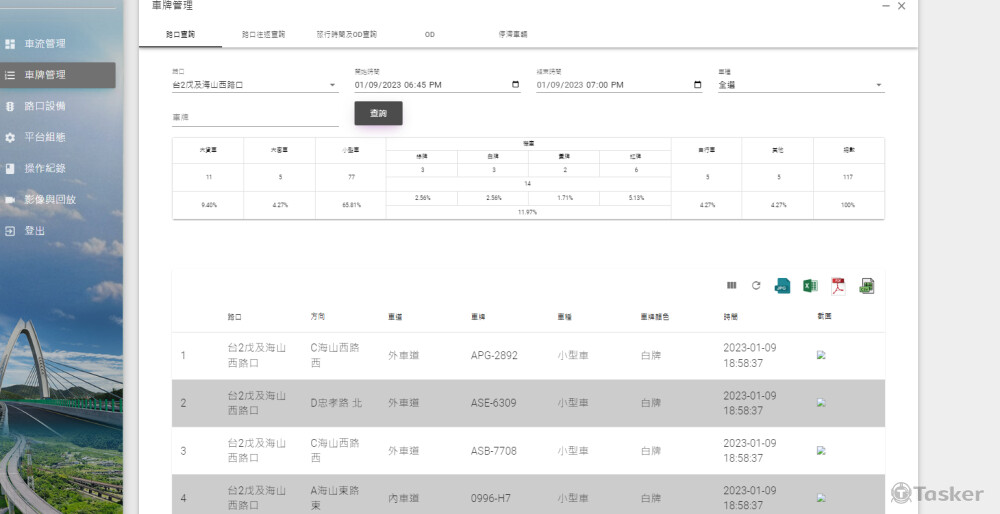This screenshot has height=514, width=1000.
Task: Switch to the 旅行時間及OD查詢 tab
Action: (346, 34)
